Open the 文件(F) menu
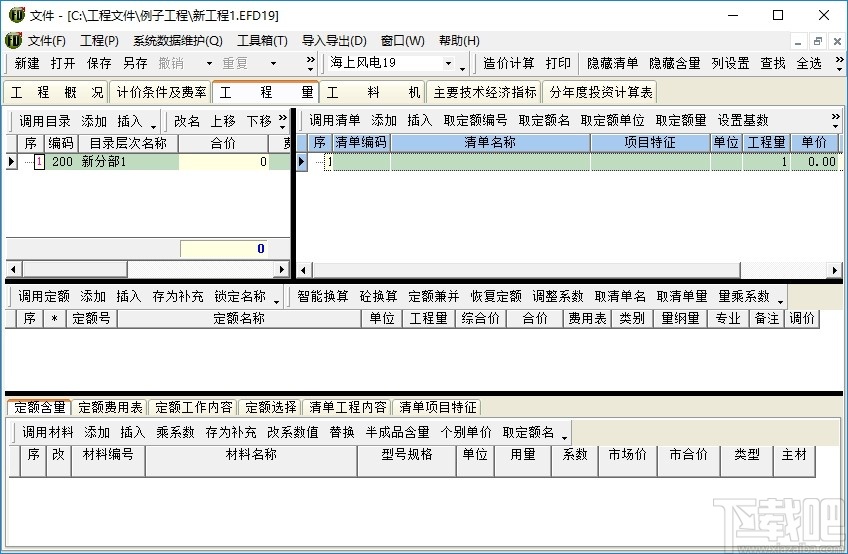The width and height of the screenshot is (848, 554). click(47, 41)
